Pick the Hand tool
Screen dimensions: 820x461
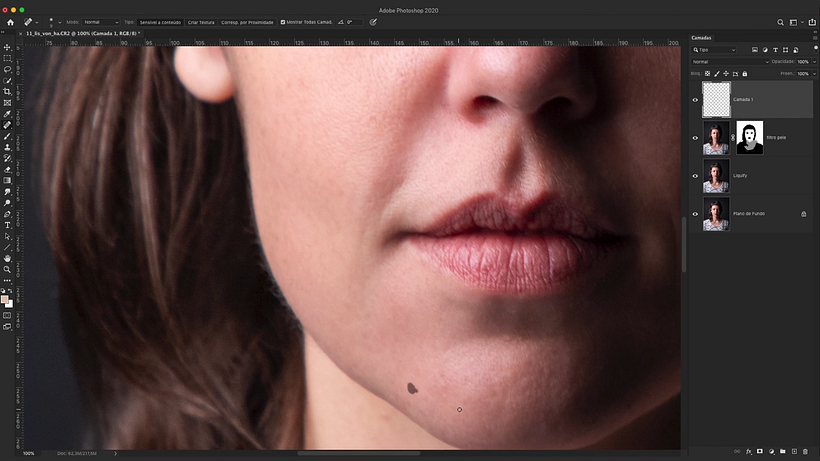point(7,258)
